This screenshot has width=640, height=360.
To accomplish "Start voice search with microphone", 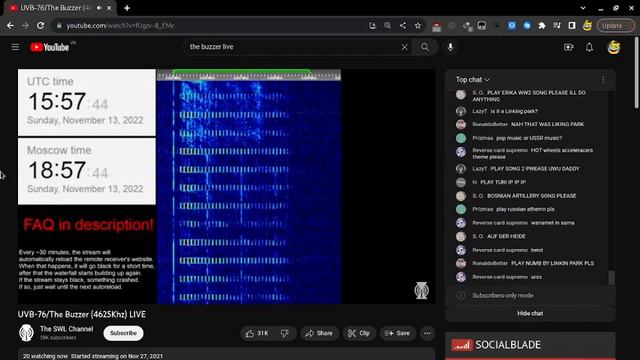I will [450, 47].
